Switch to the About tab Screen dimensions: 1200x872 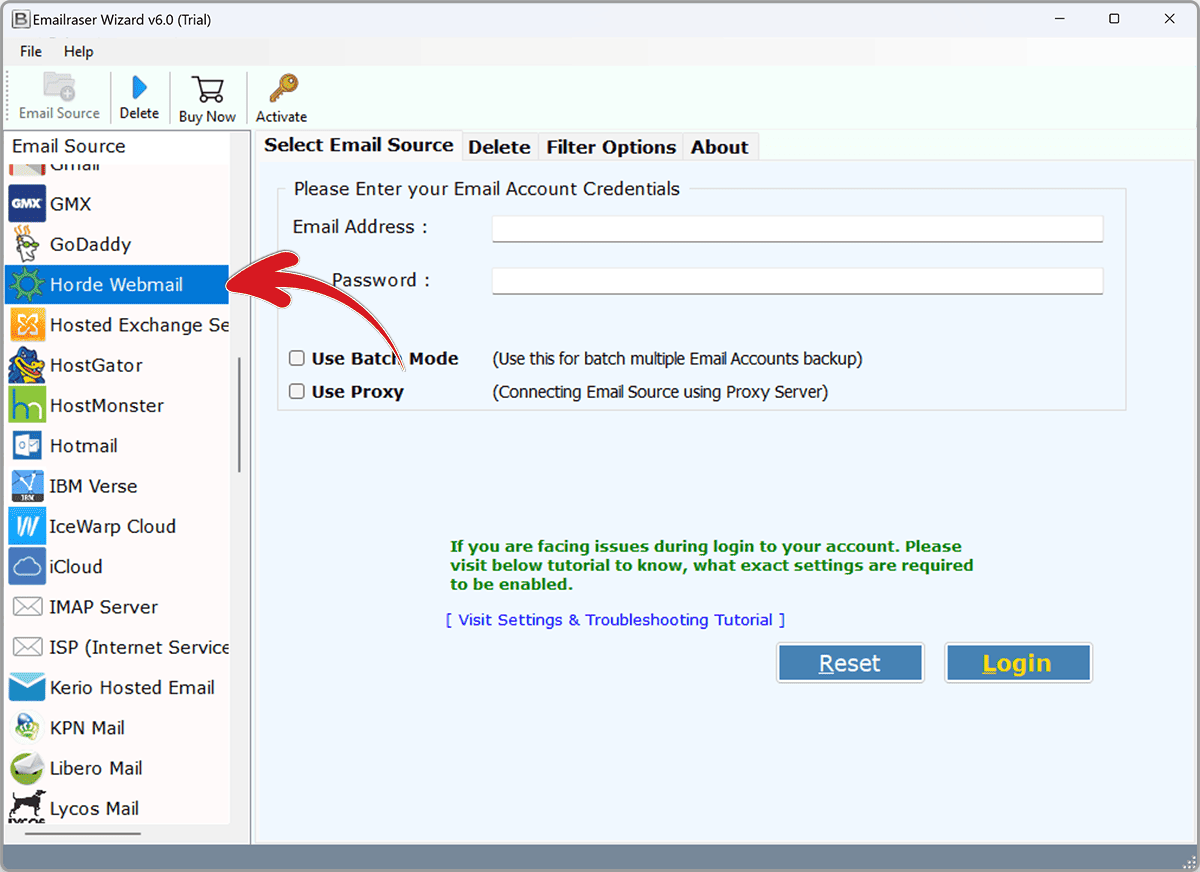719,147
